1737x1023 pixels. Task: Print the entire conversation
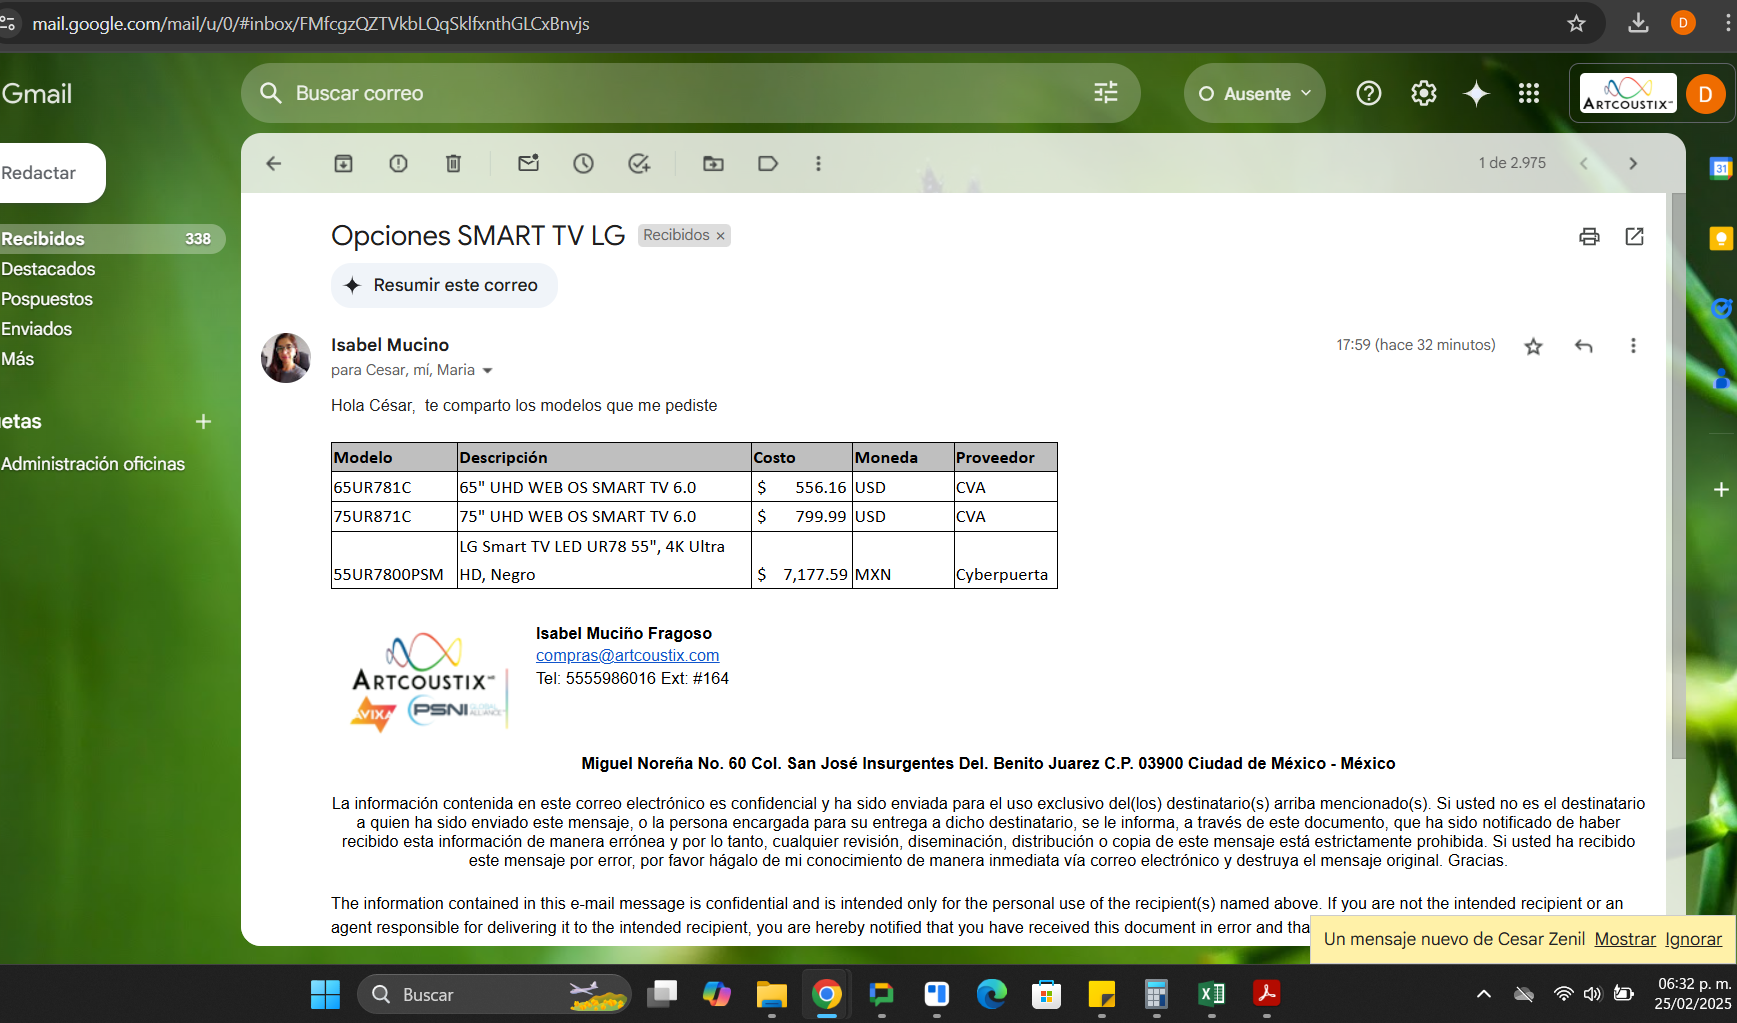pyautogui.click(x=1589, y=236)
